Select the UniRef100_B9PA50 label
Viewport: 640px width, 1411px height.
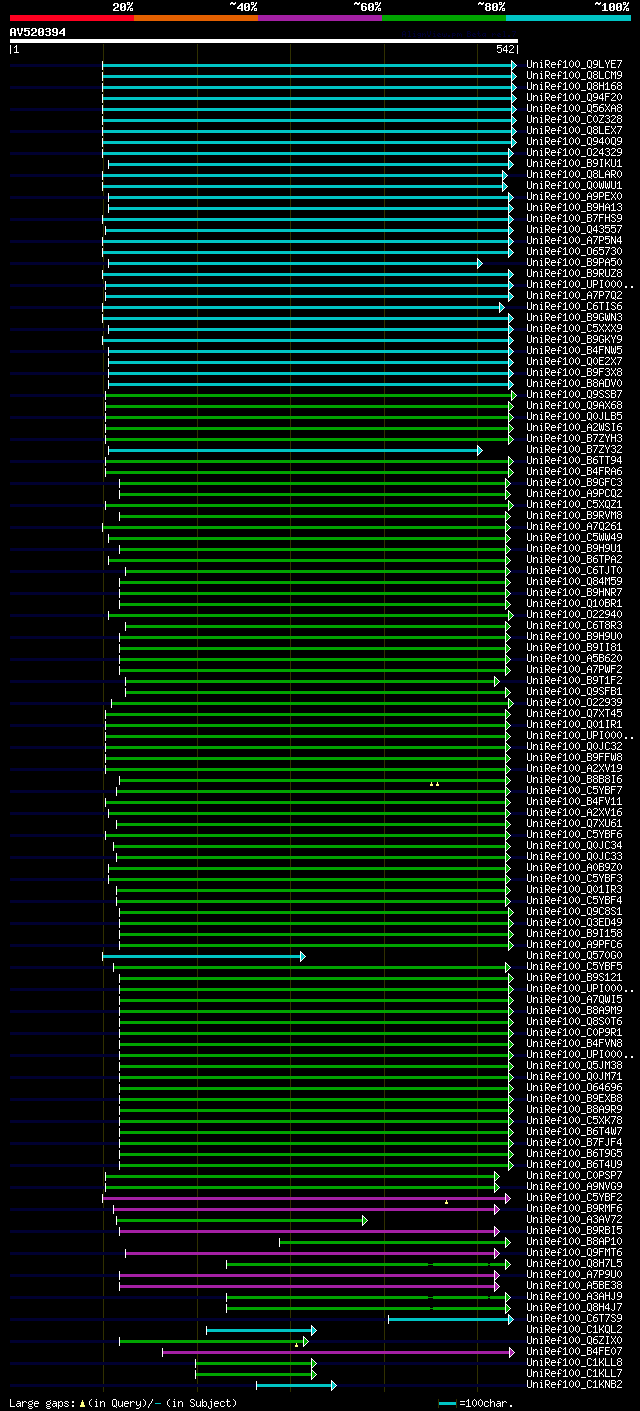point(574,262)
